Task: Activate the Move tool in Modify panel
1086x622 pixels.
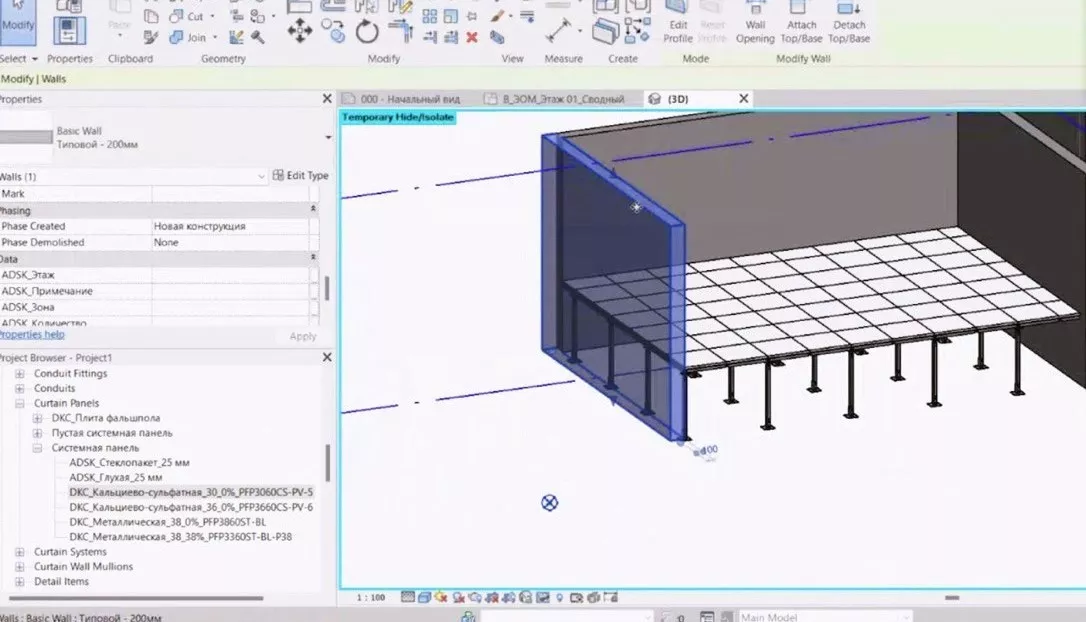Action: (x=300, y=28)
